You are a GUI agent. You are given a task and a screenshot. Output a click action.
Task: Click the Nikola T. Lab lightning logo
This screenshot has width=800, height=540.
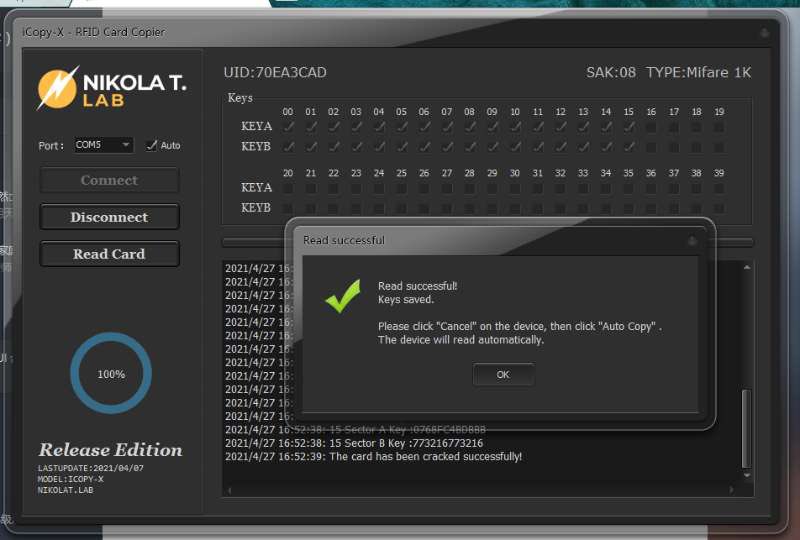[58, 88]
